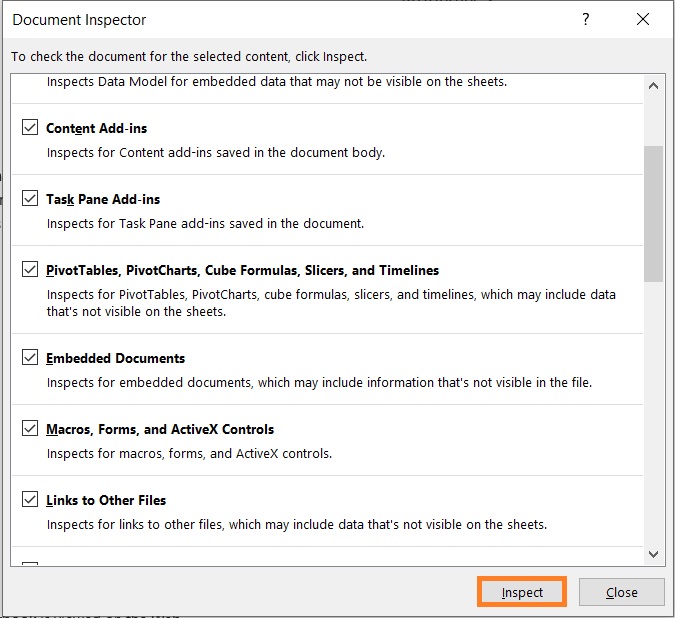Toggle the Links to Other Files checkbox

(30, 499)
